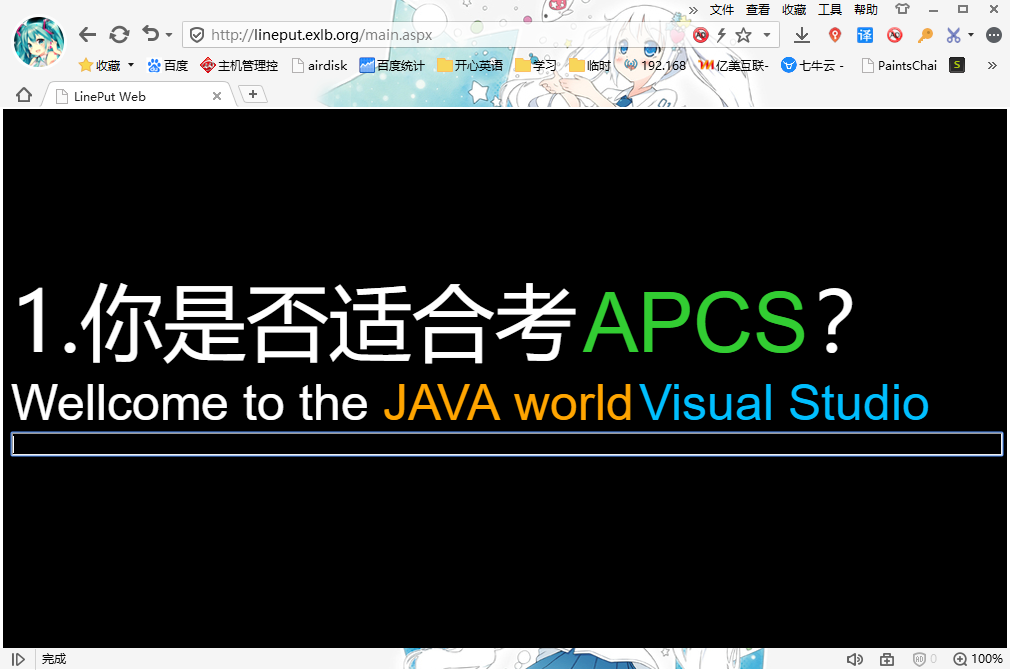Click the blue 译 translate extension
Viewport: 1010px width, 670px height.
pos(864,35)
